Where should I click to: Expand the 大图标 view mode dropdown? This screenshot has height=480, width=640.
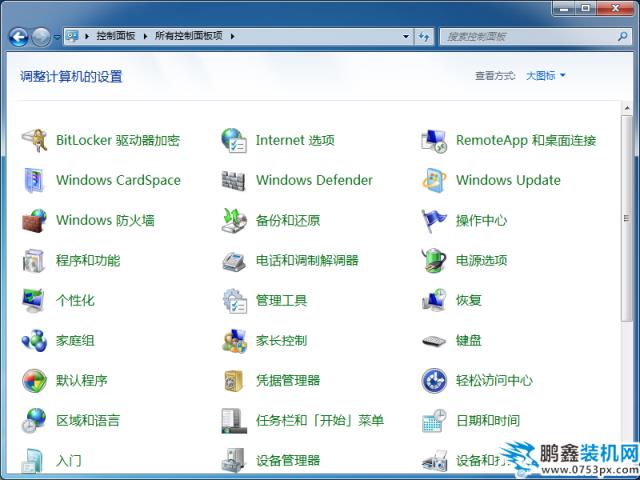coord(546,75)
